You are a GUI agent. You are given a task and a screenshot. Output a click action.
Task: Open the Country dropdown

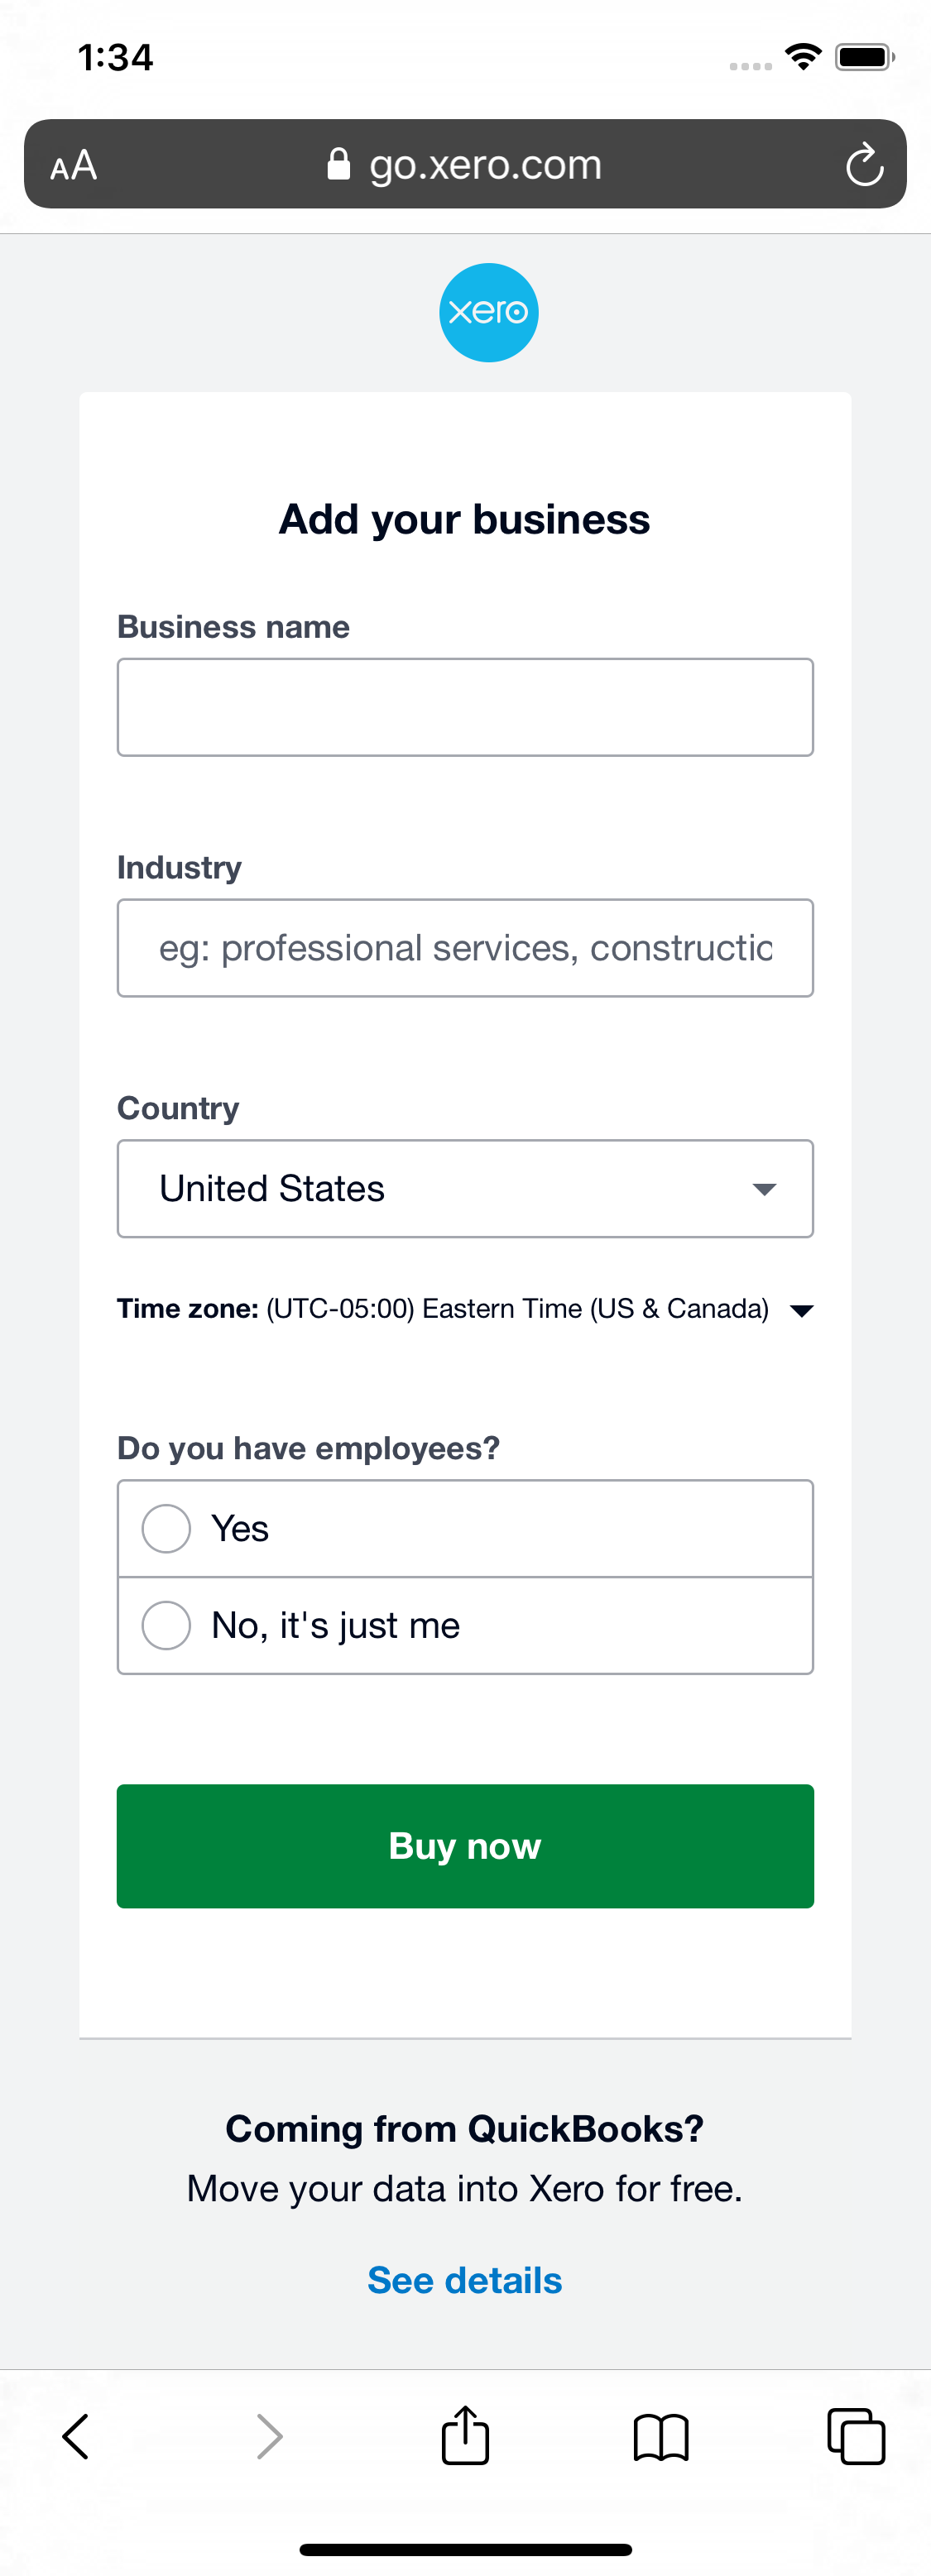click(465, 1189)
